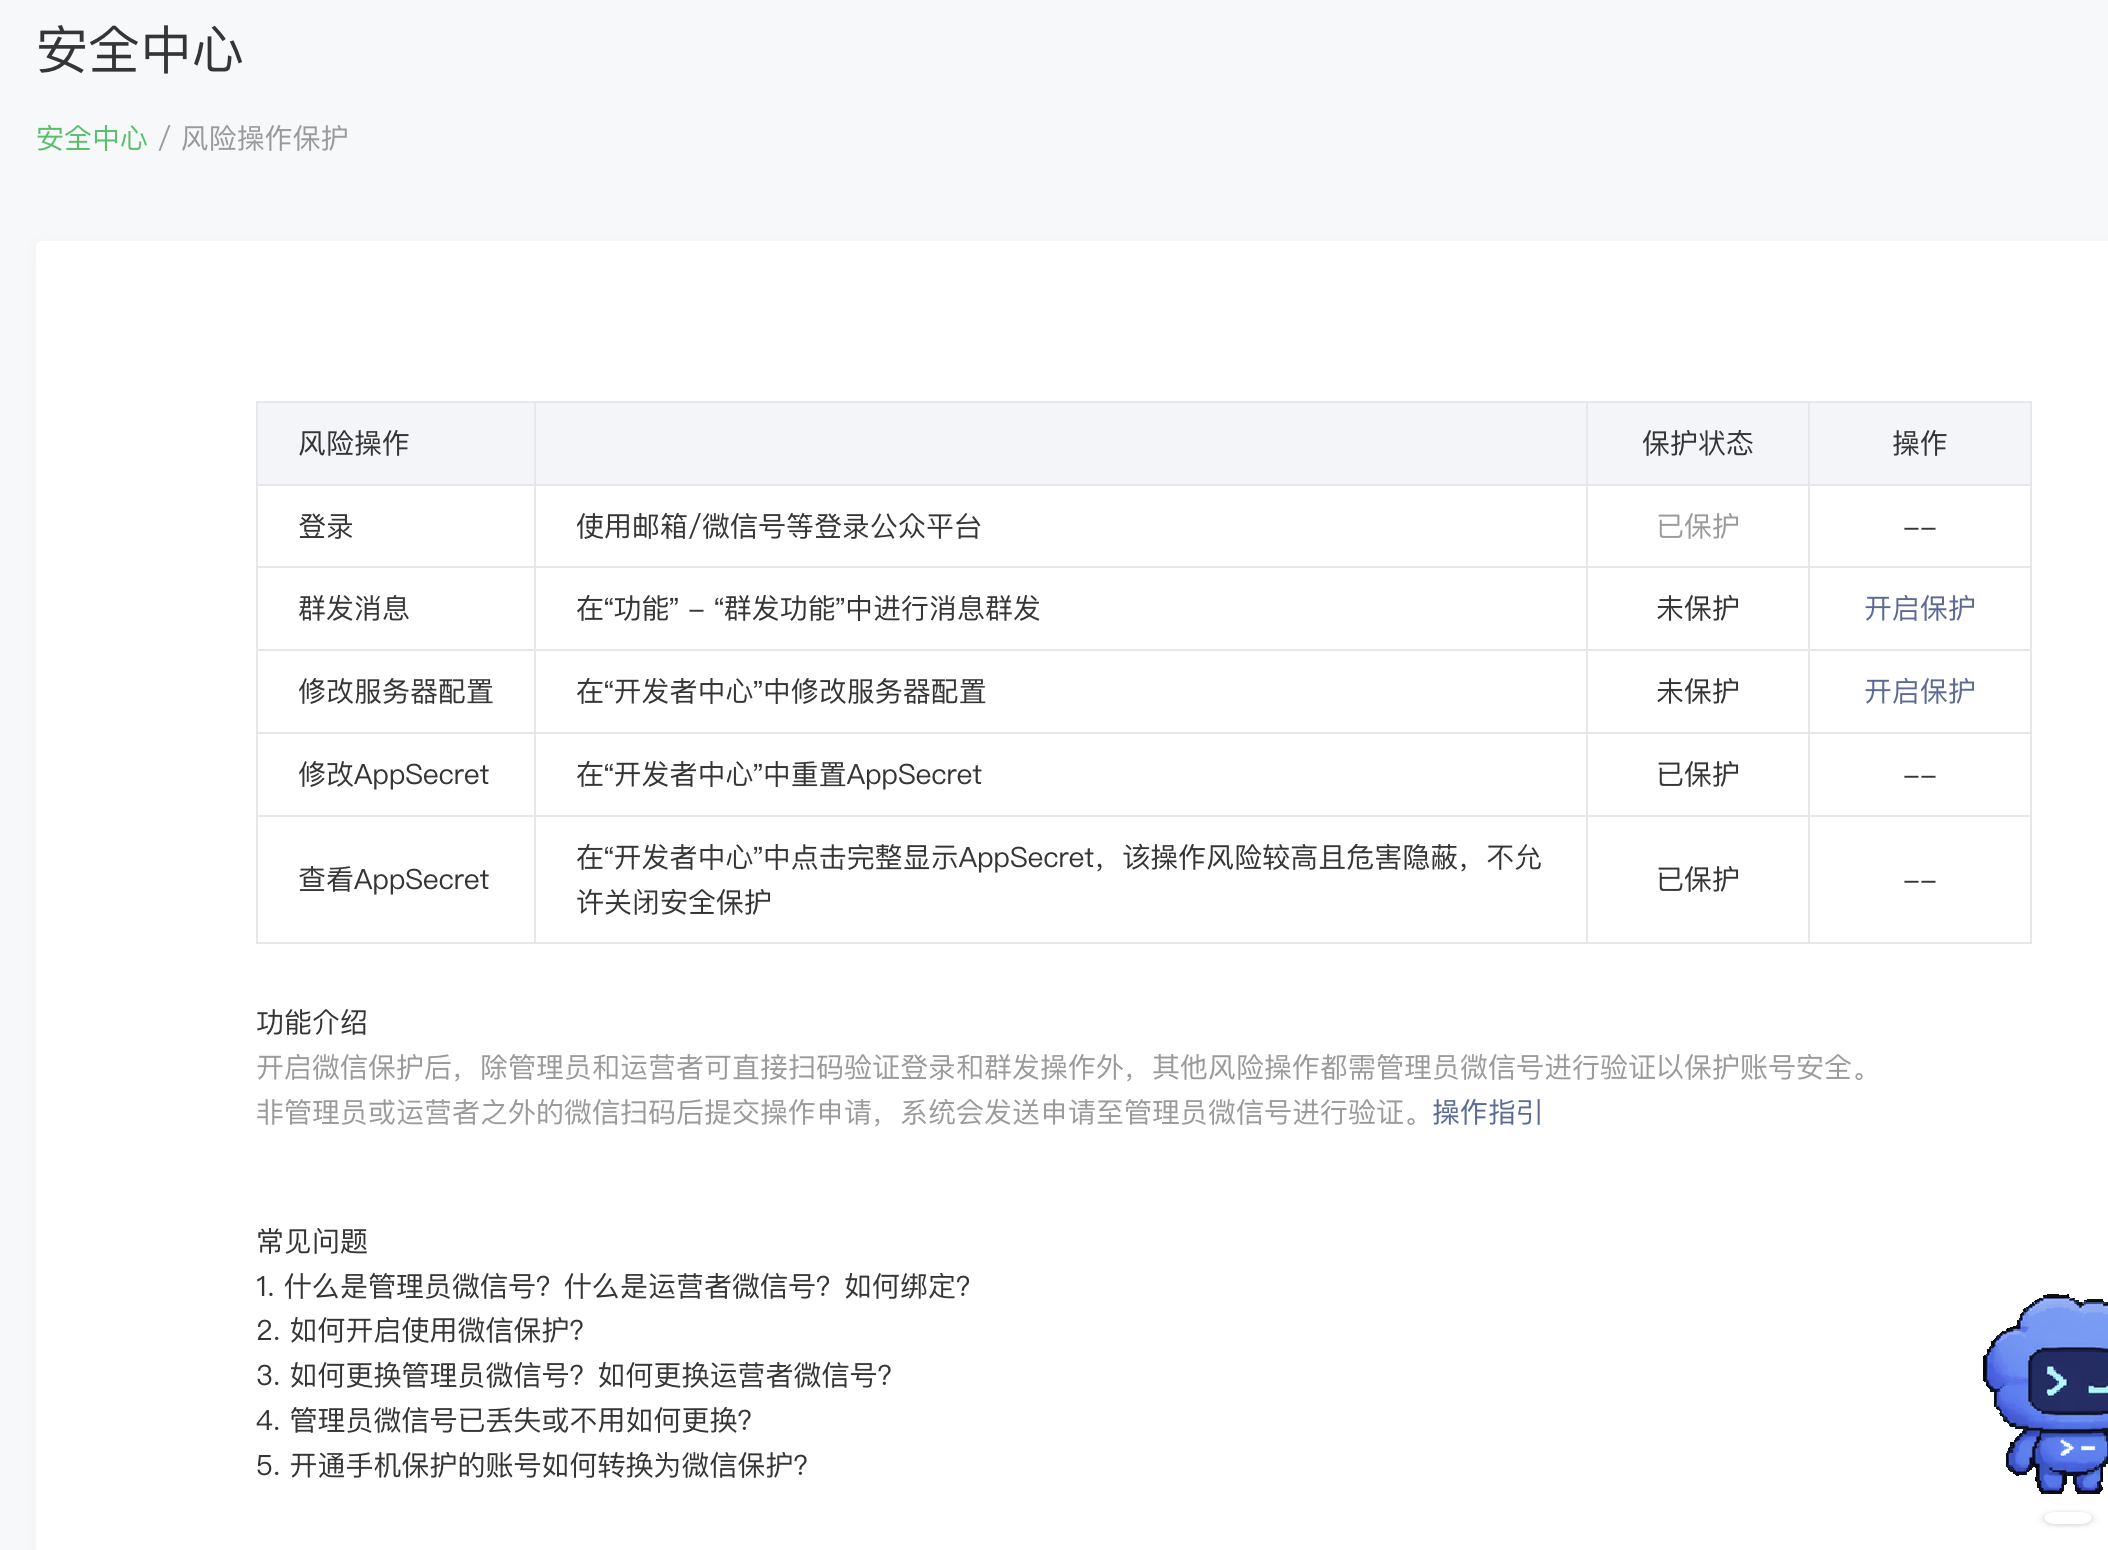This screenshot has width=2108, height=1550.
Task: Click the 安全中心 page title
Action: pos(140,50)
